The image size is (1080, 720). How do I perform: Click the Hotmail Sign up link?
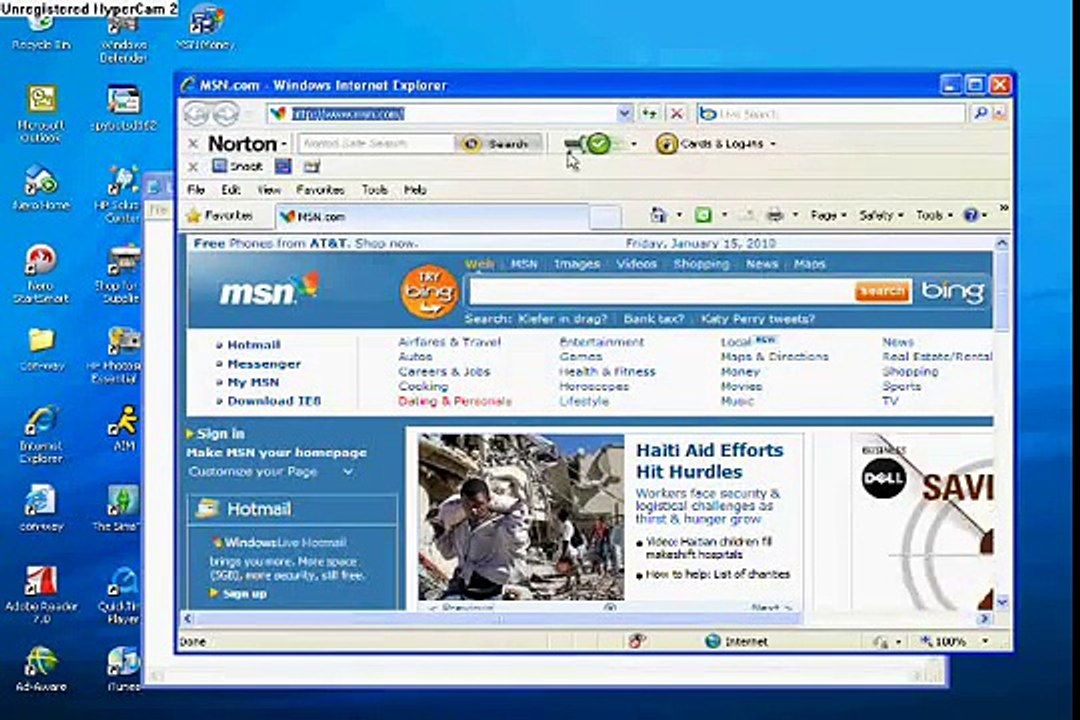[x=245, y=593]
